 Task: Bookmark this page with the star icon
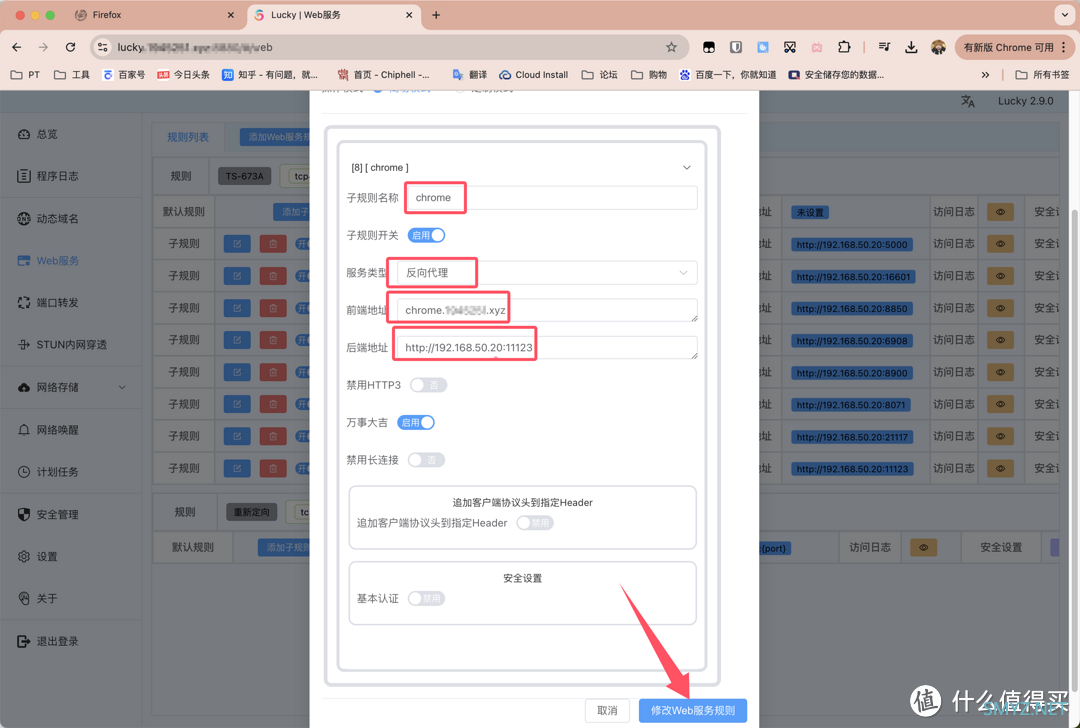[x=671, y=48]
